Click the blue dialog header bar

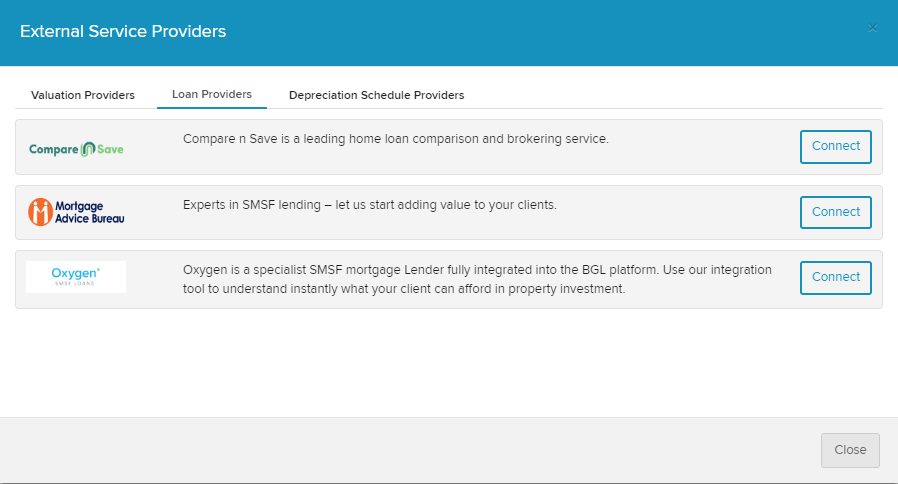[x=550, y=32]
